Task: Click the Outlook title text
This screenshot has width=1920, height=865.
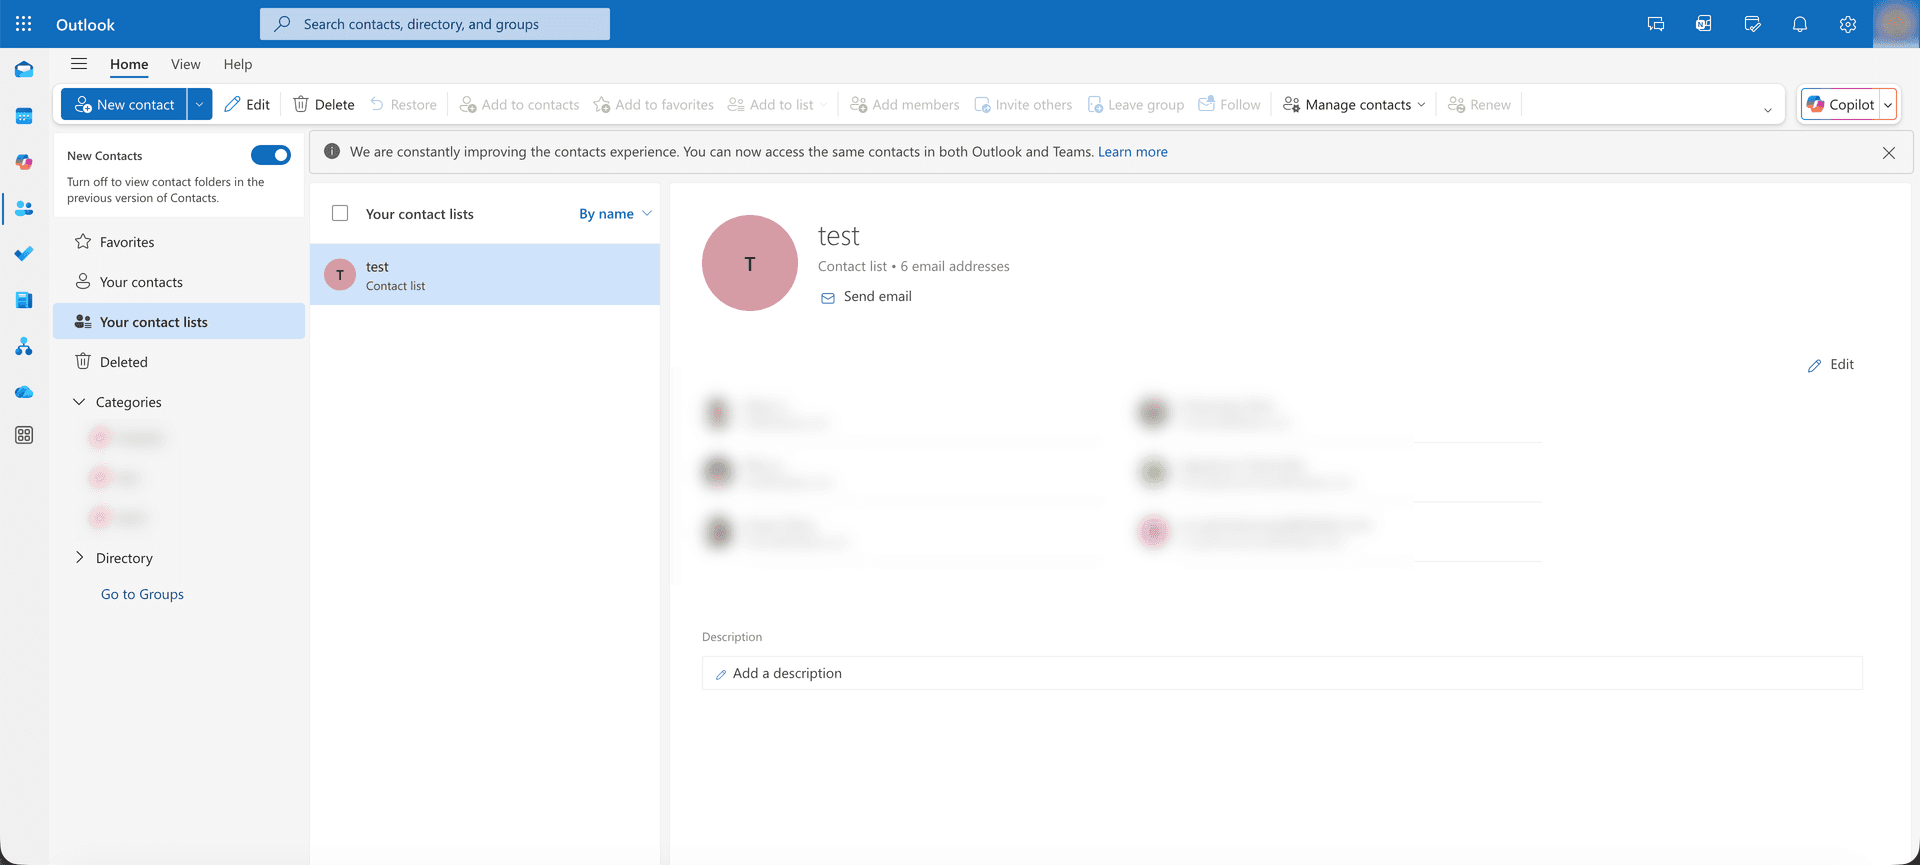Action: [85, 24]
